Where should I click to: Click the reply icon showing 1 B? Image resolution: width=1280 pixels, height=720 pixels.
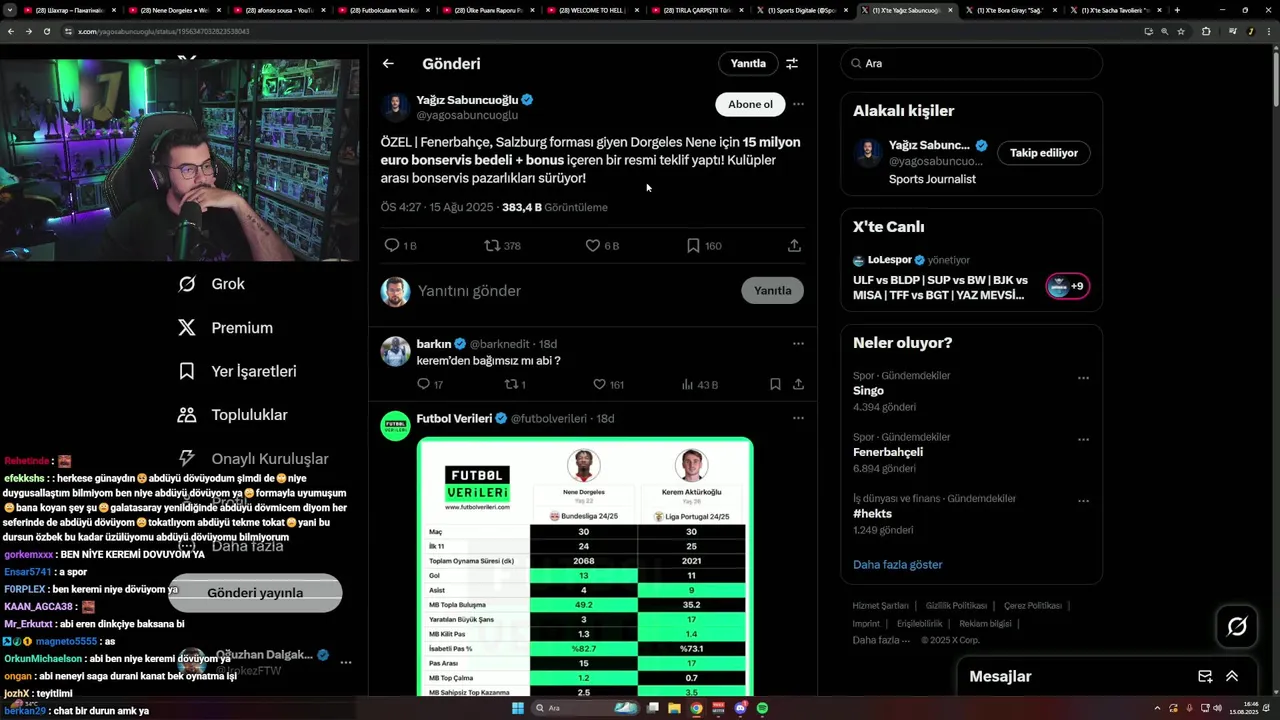(x=392, y=245)
